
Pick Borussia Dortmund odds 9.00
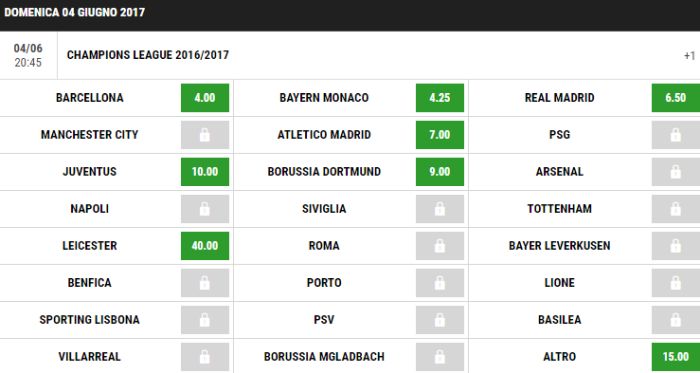pyautogui.click(x=440, y=172)
